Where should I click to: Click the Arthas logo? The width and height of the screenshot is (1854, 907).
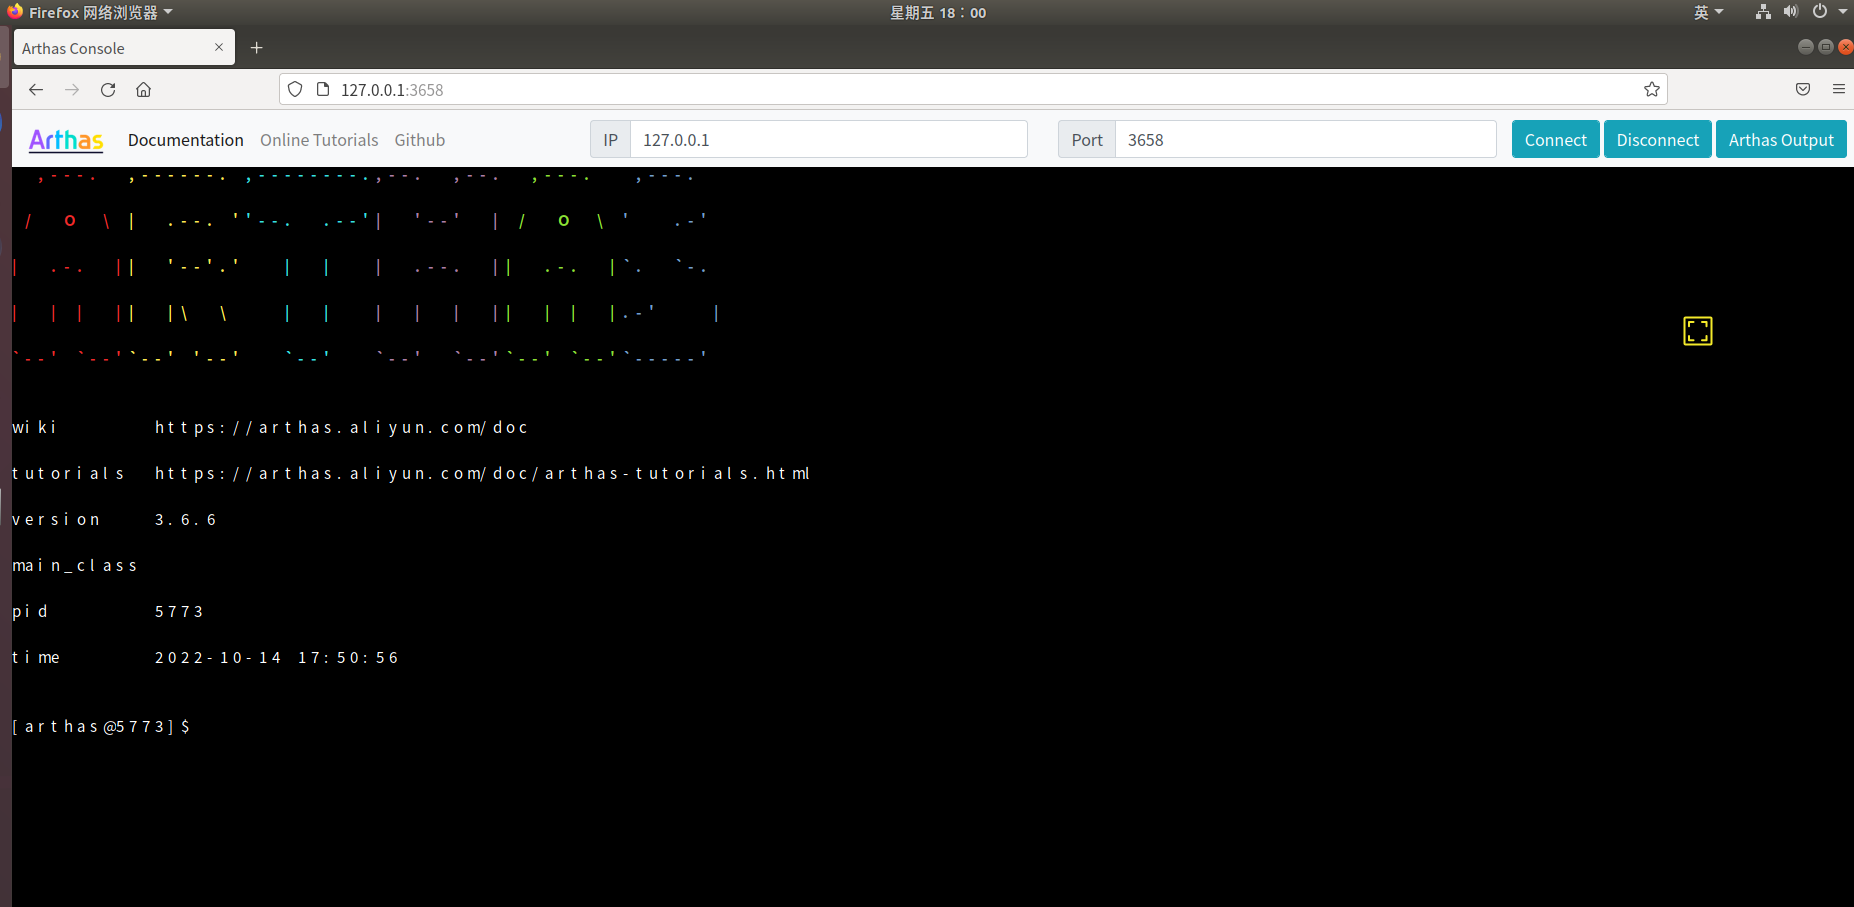66,140
